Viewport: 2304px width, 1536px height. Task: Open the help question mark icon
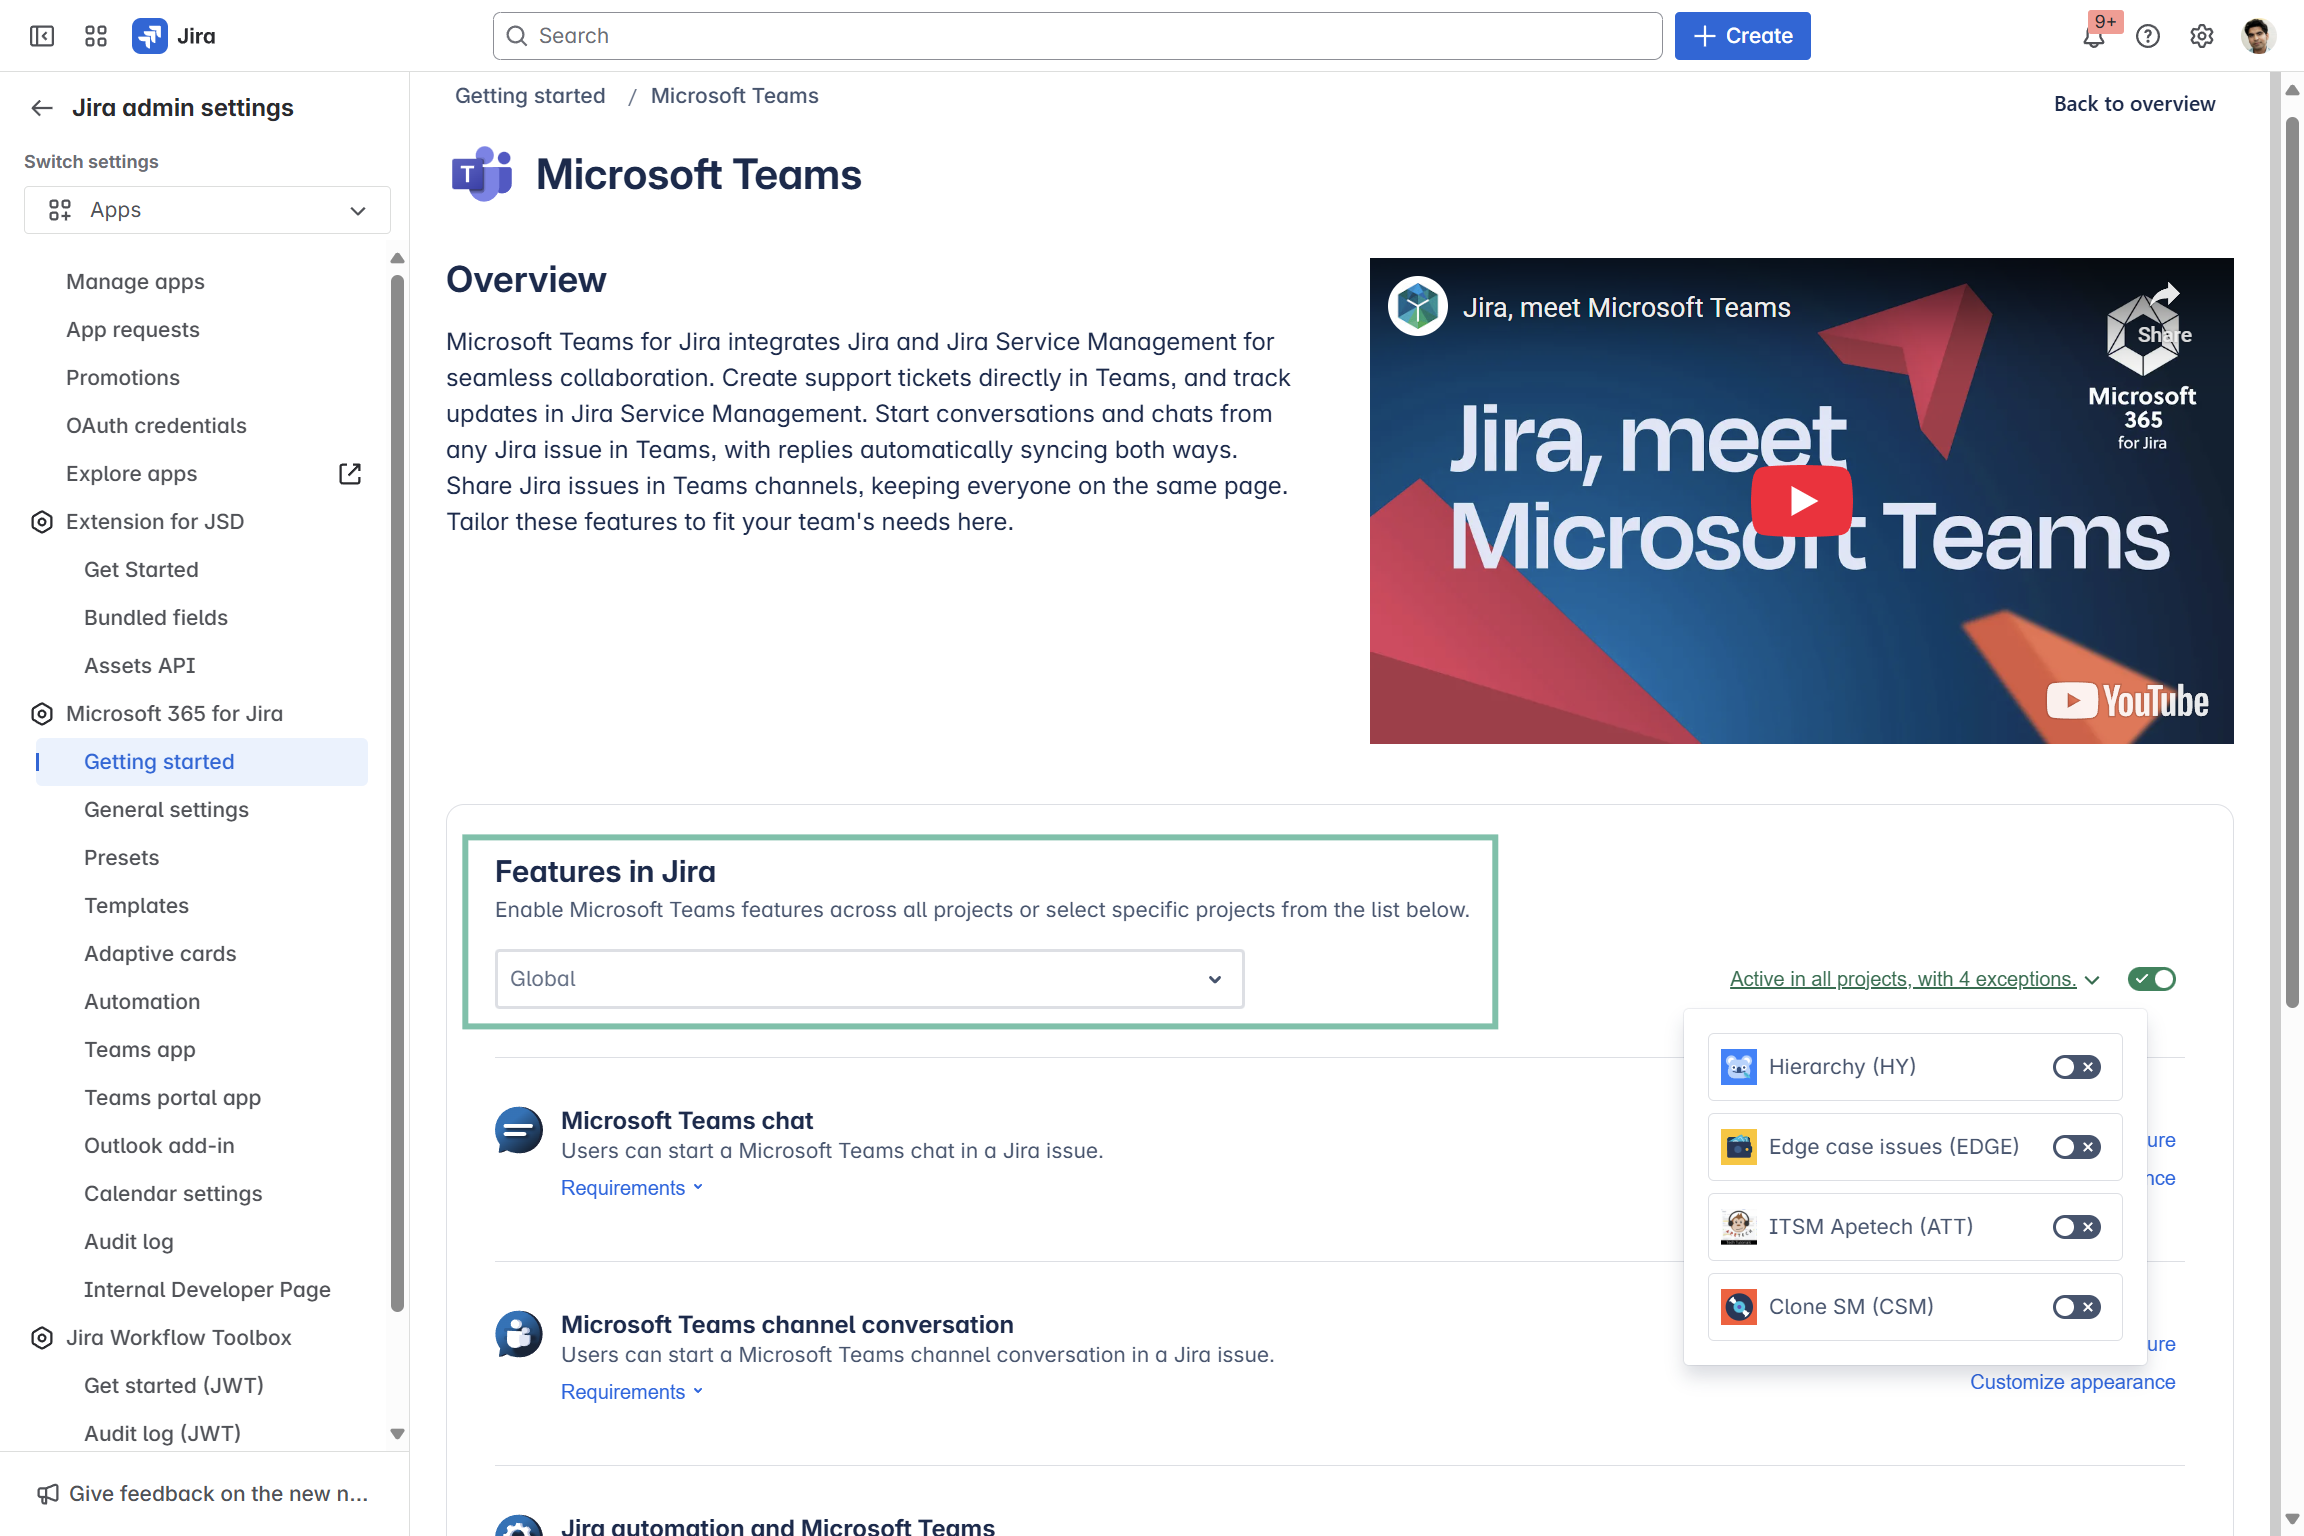pos(2148,37)
